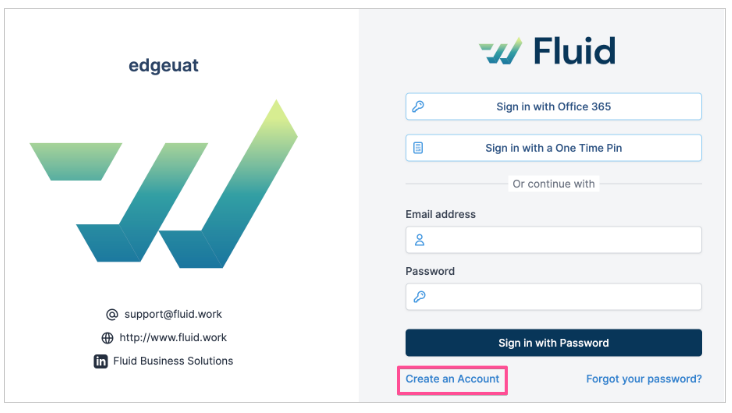Open Forgot your password? link
This screenshot has height=413, width=732.
[644, 379]
